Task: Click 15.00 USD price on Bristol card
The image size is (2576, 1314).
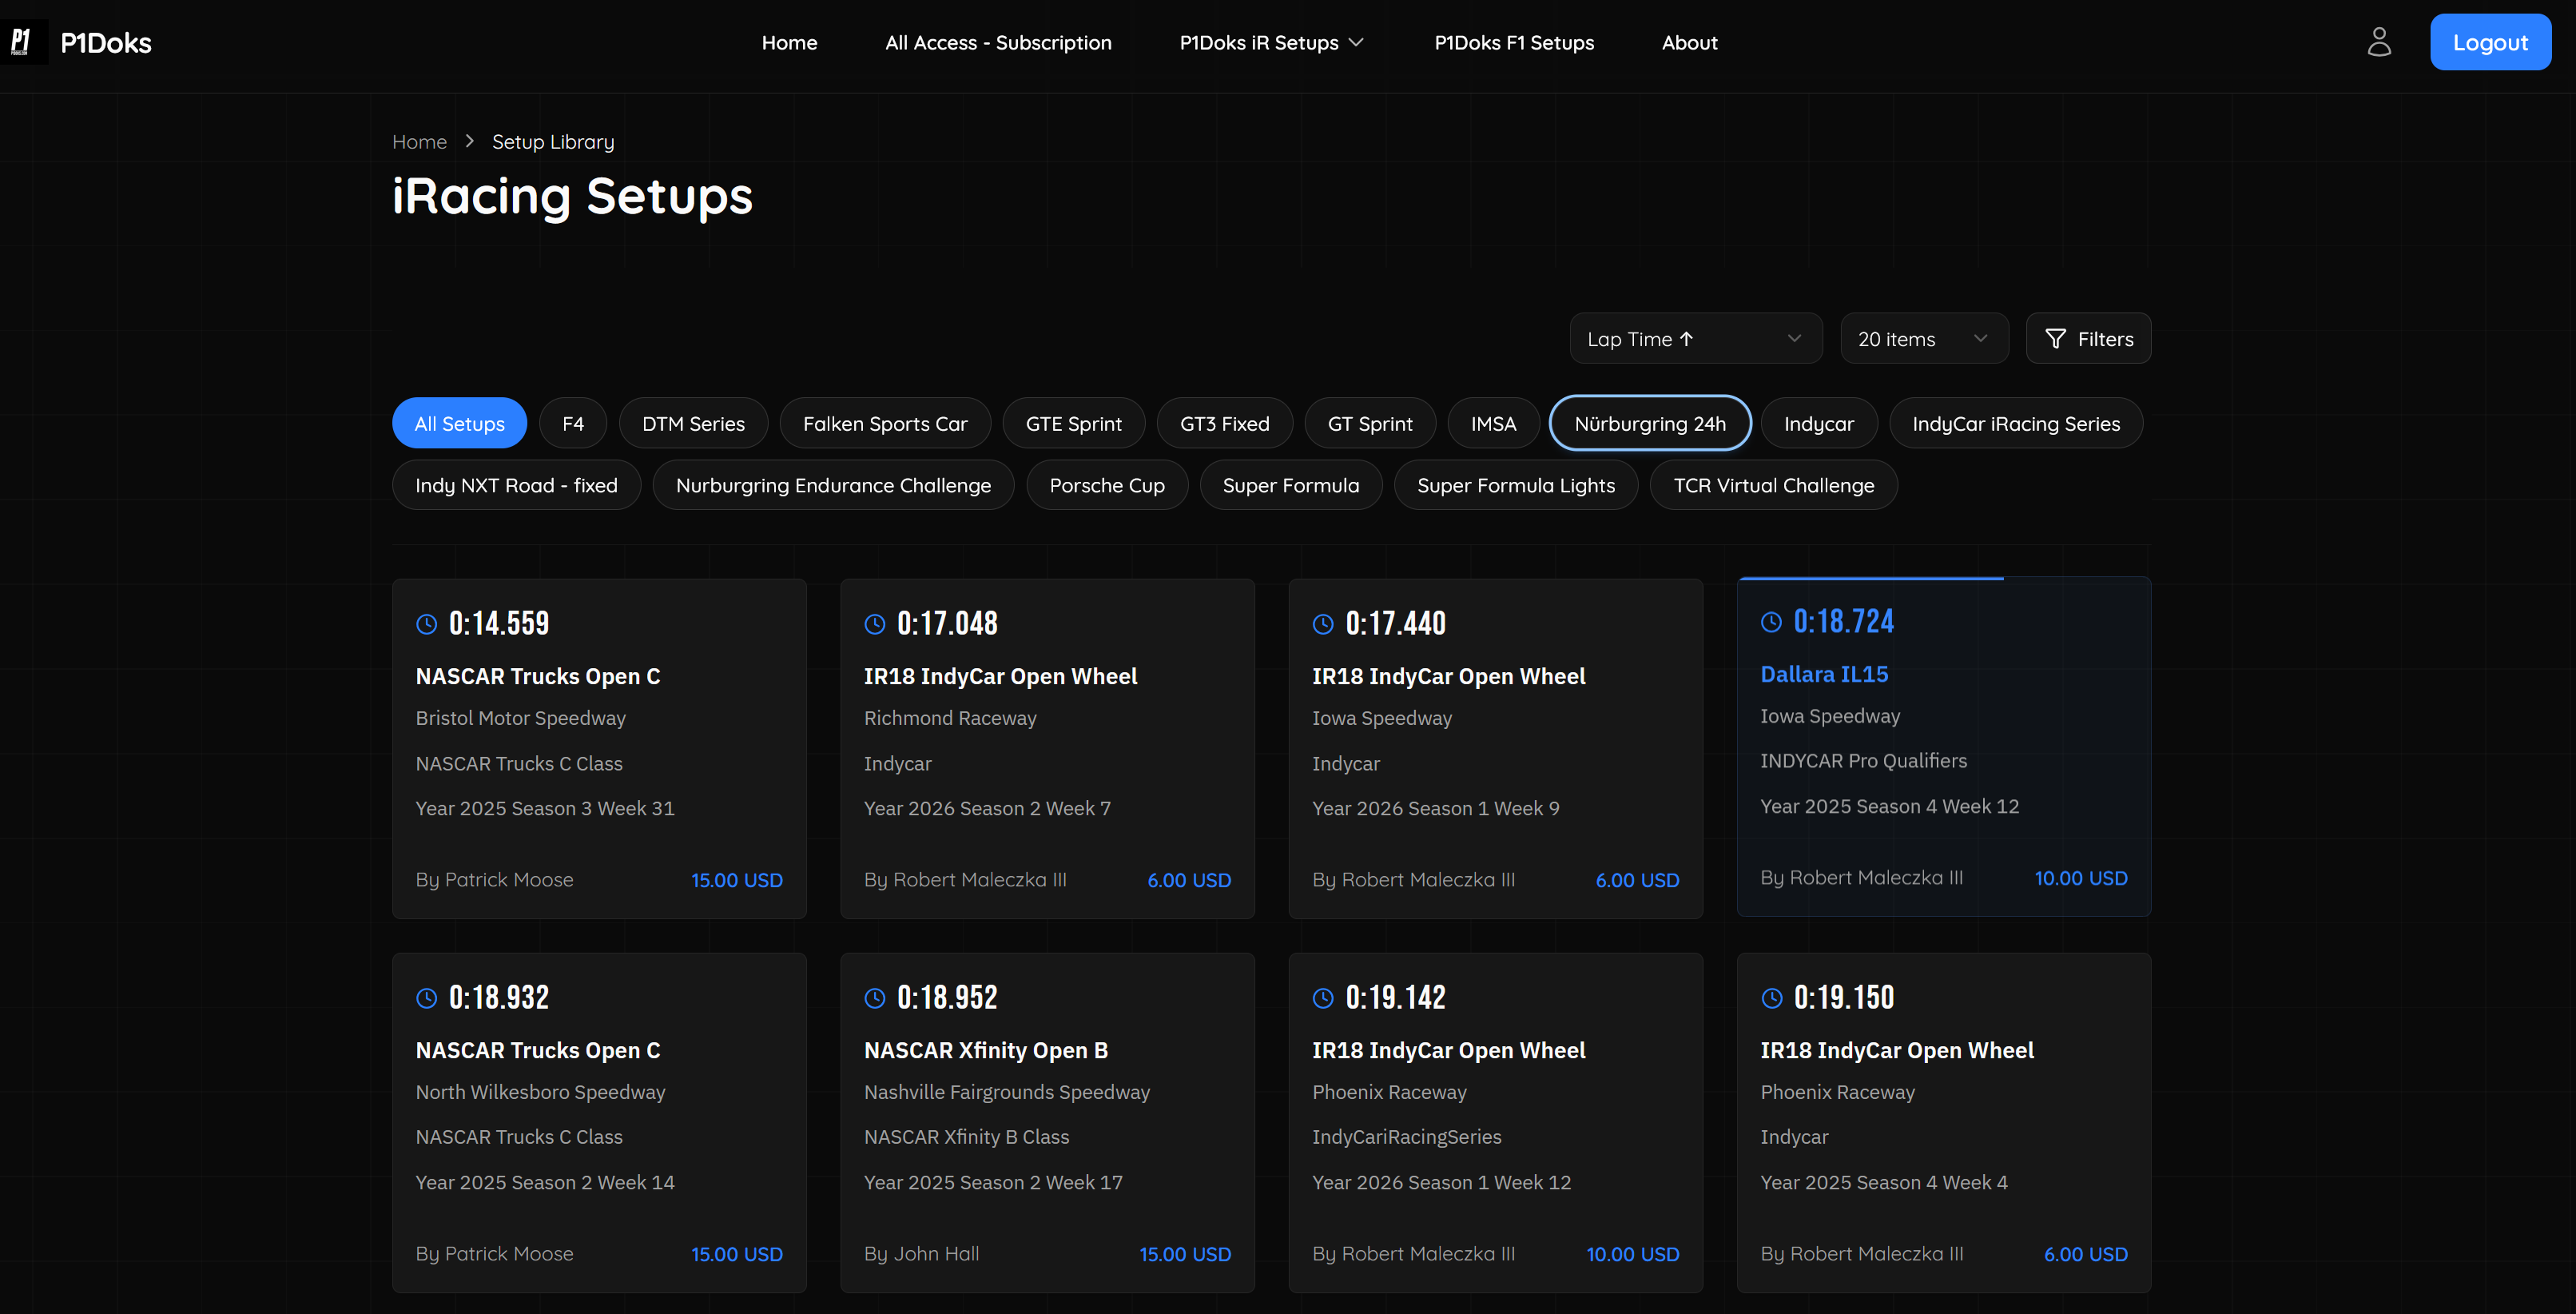Action: (736, 880)
